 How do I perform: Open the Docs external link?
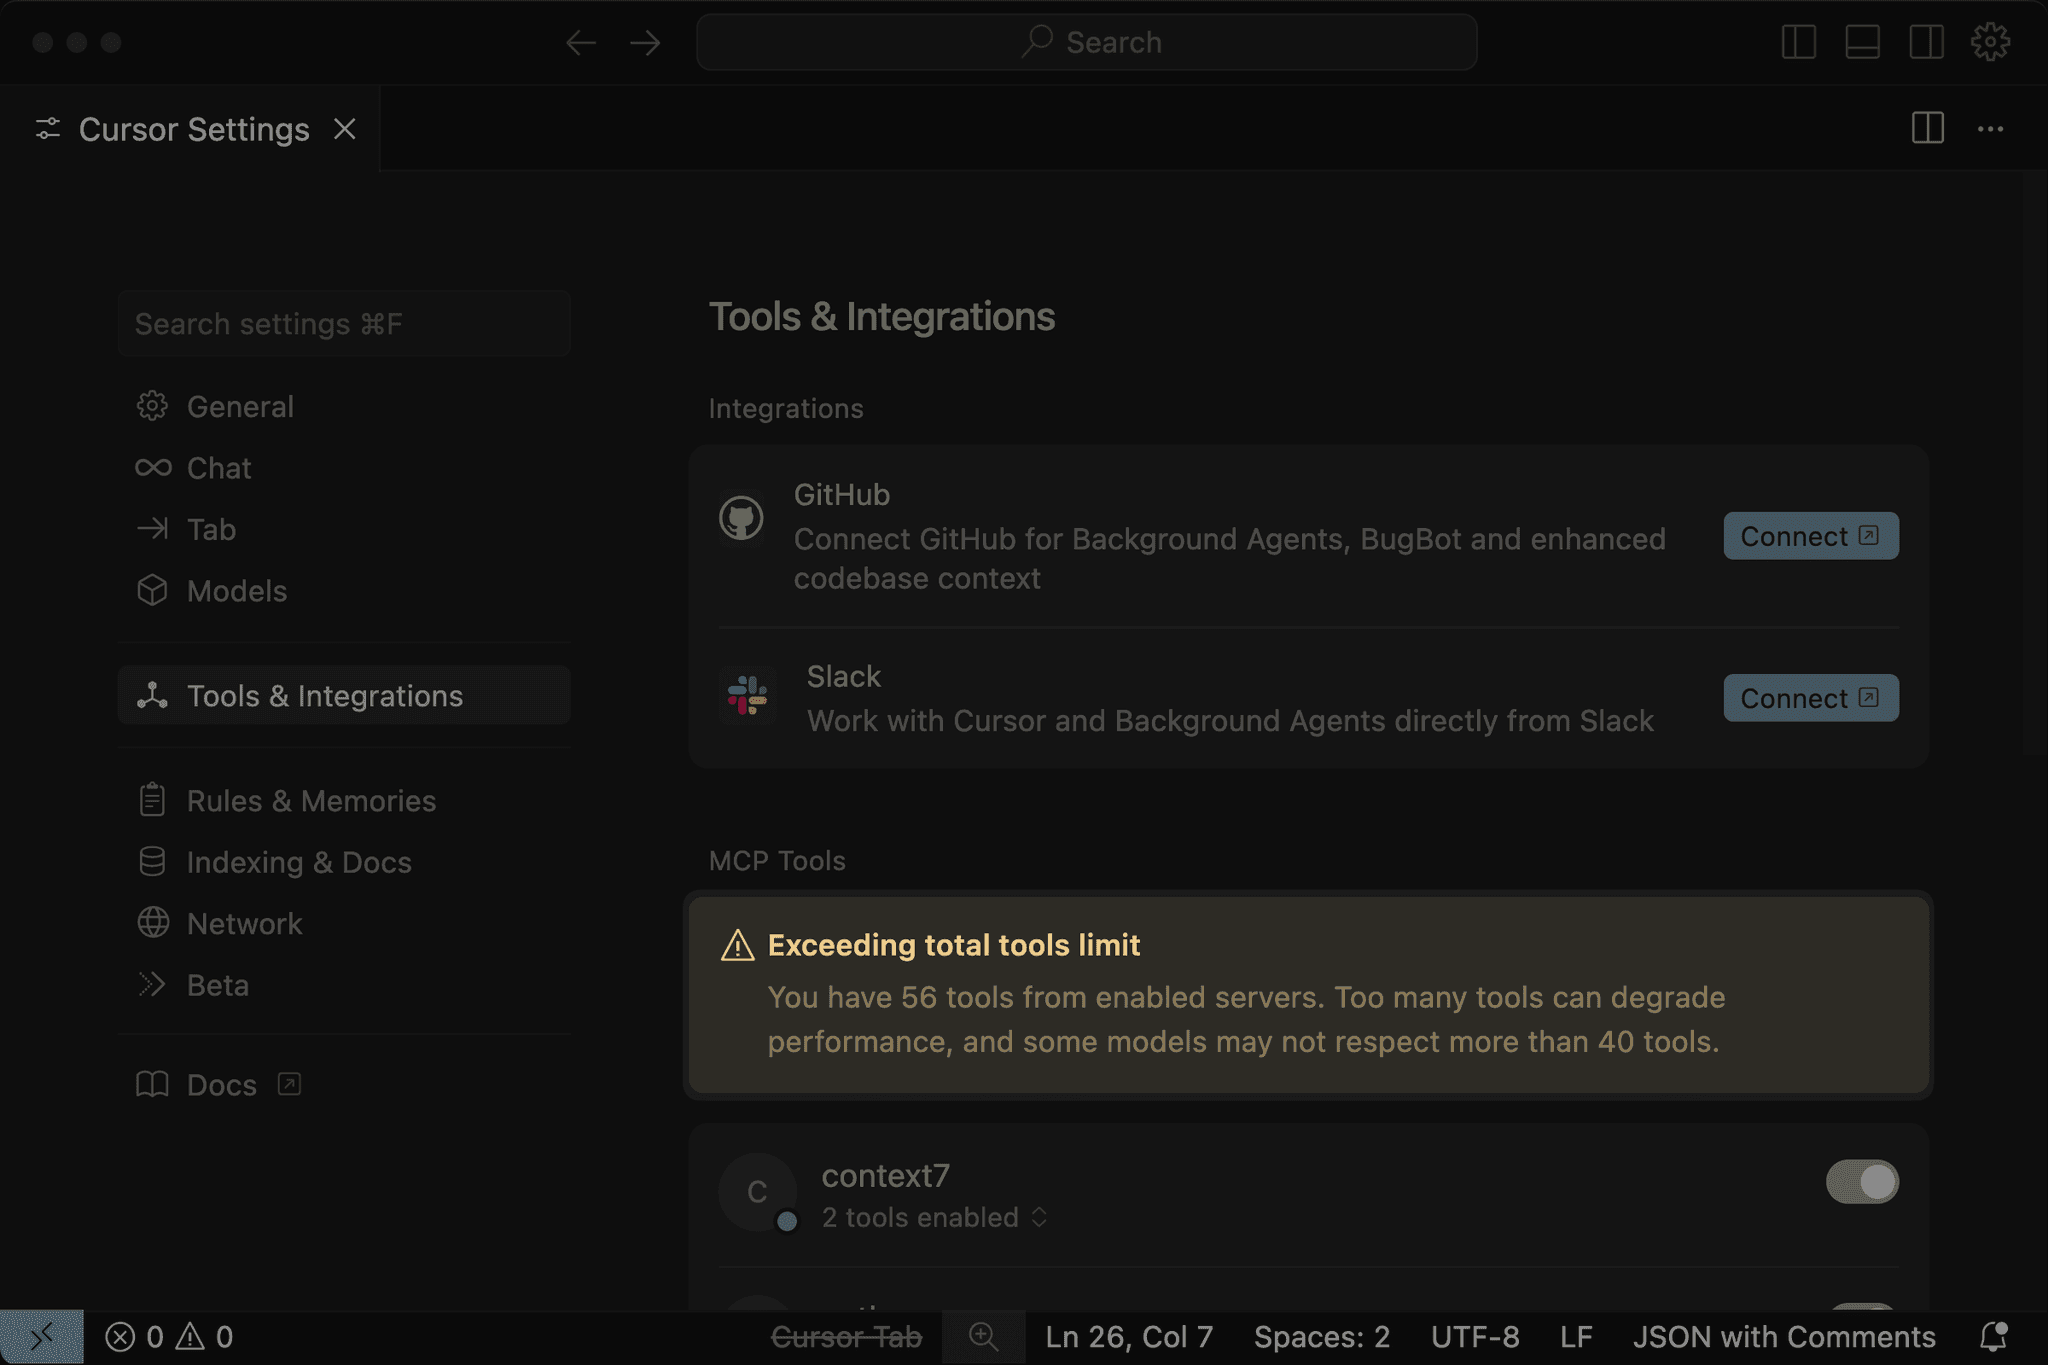click(221, 1085)
